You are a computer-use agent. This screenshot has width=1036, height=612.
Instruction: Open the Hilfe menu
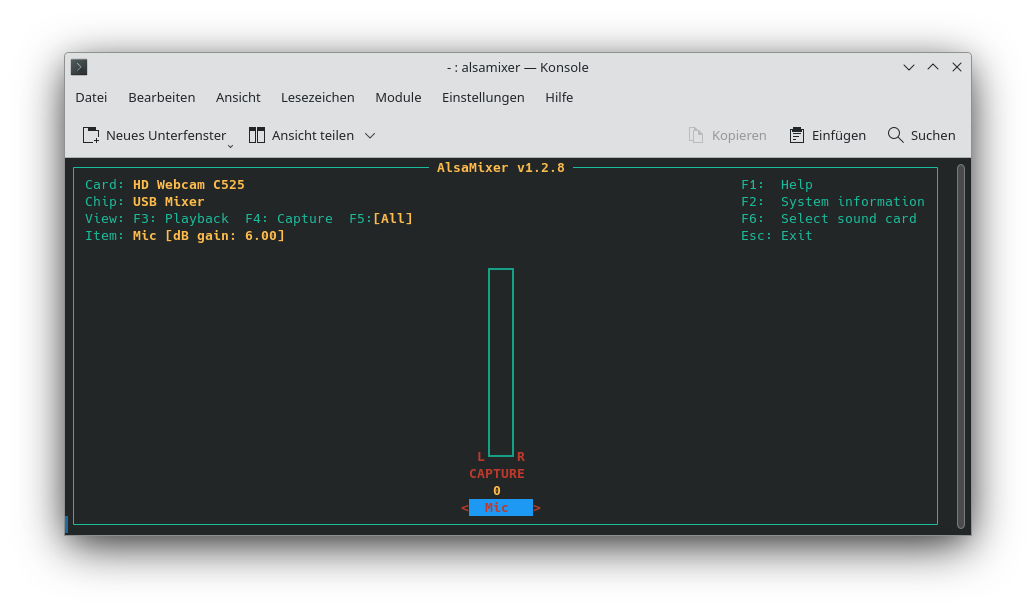pos(559,97)
